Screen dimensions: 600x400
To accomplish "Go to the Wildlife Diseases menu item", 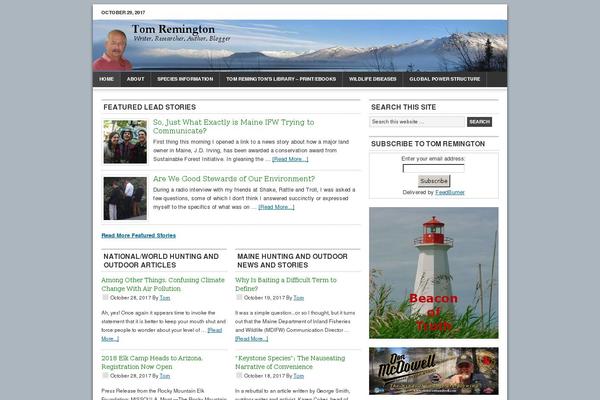I will point(372,79).
